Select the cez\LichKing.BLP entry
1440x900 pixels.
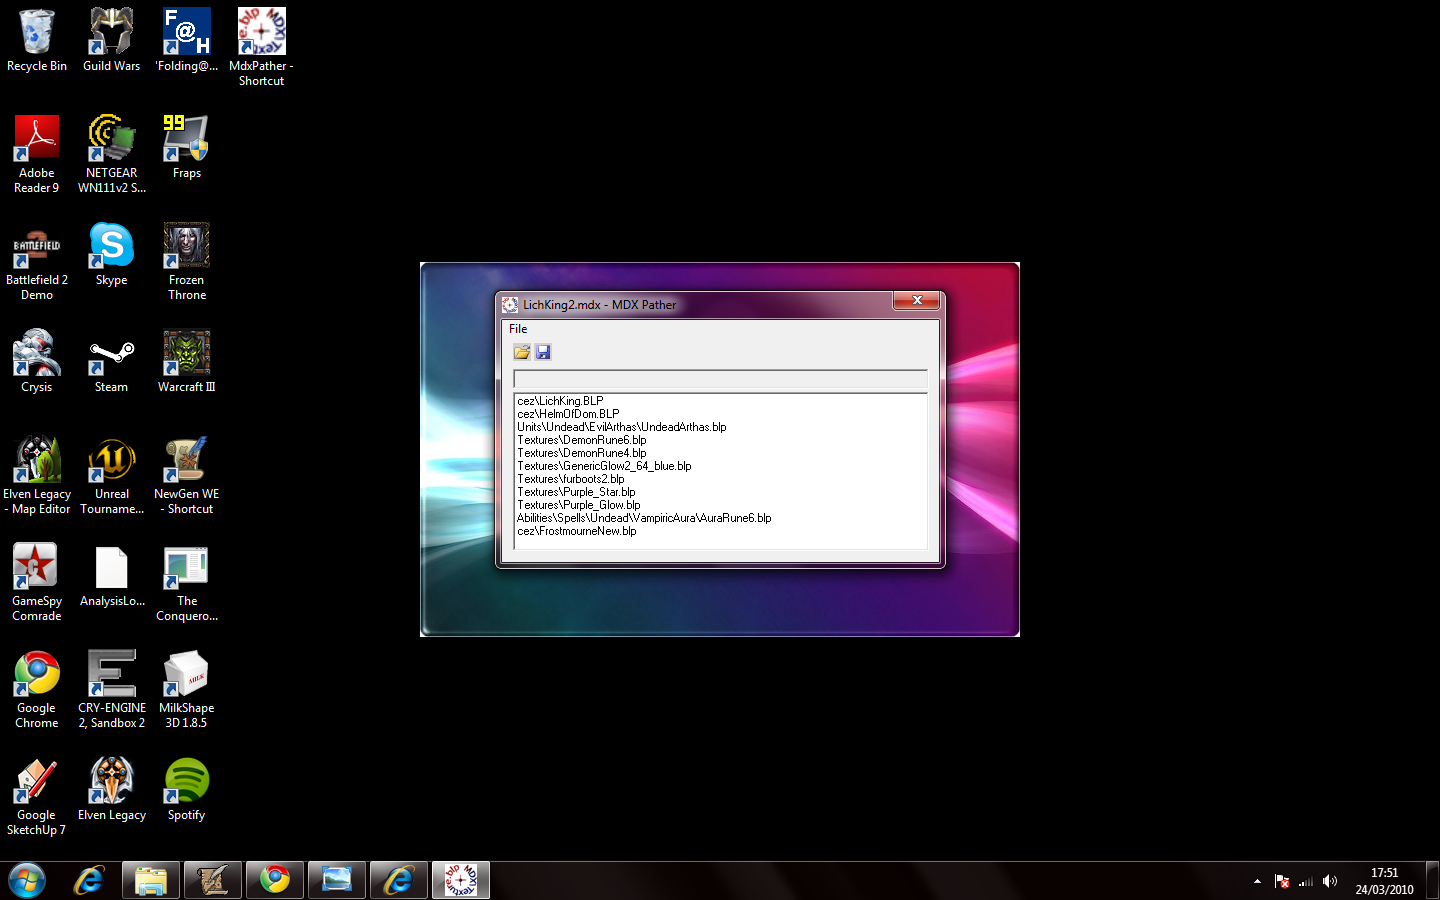tap(560, 401)
